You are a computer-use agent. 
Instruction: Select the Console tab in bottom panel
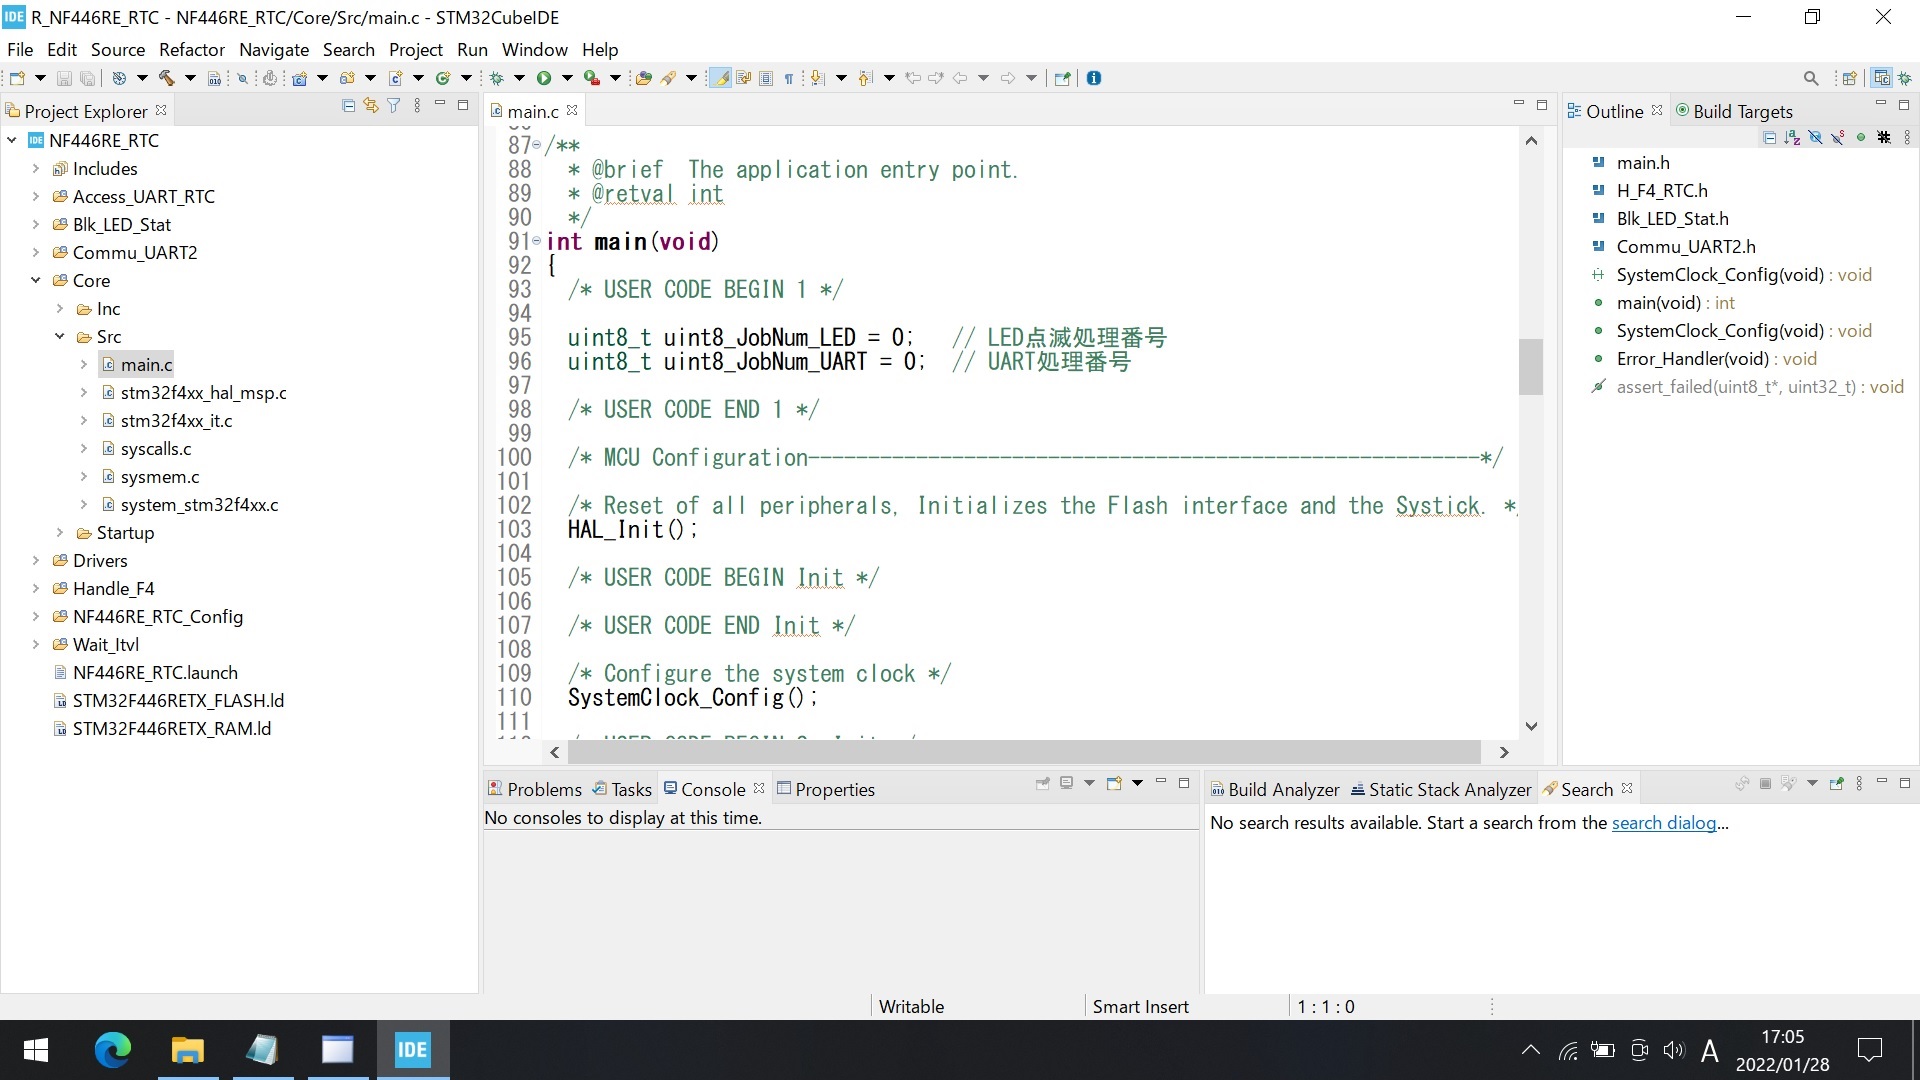pos(709,789)
